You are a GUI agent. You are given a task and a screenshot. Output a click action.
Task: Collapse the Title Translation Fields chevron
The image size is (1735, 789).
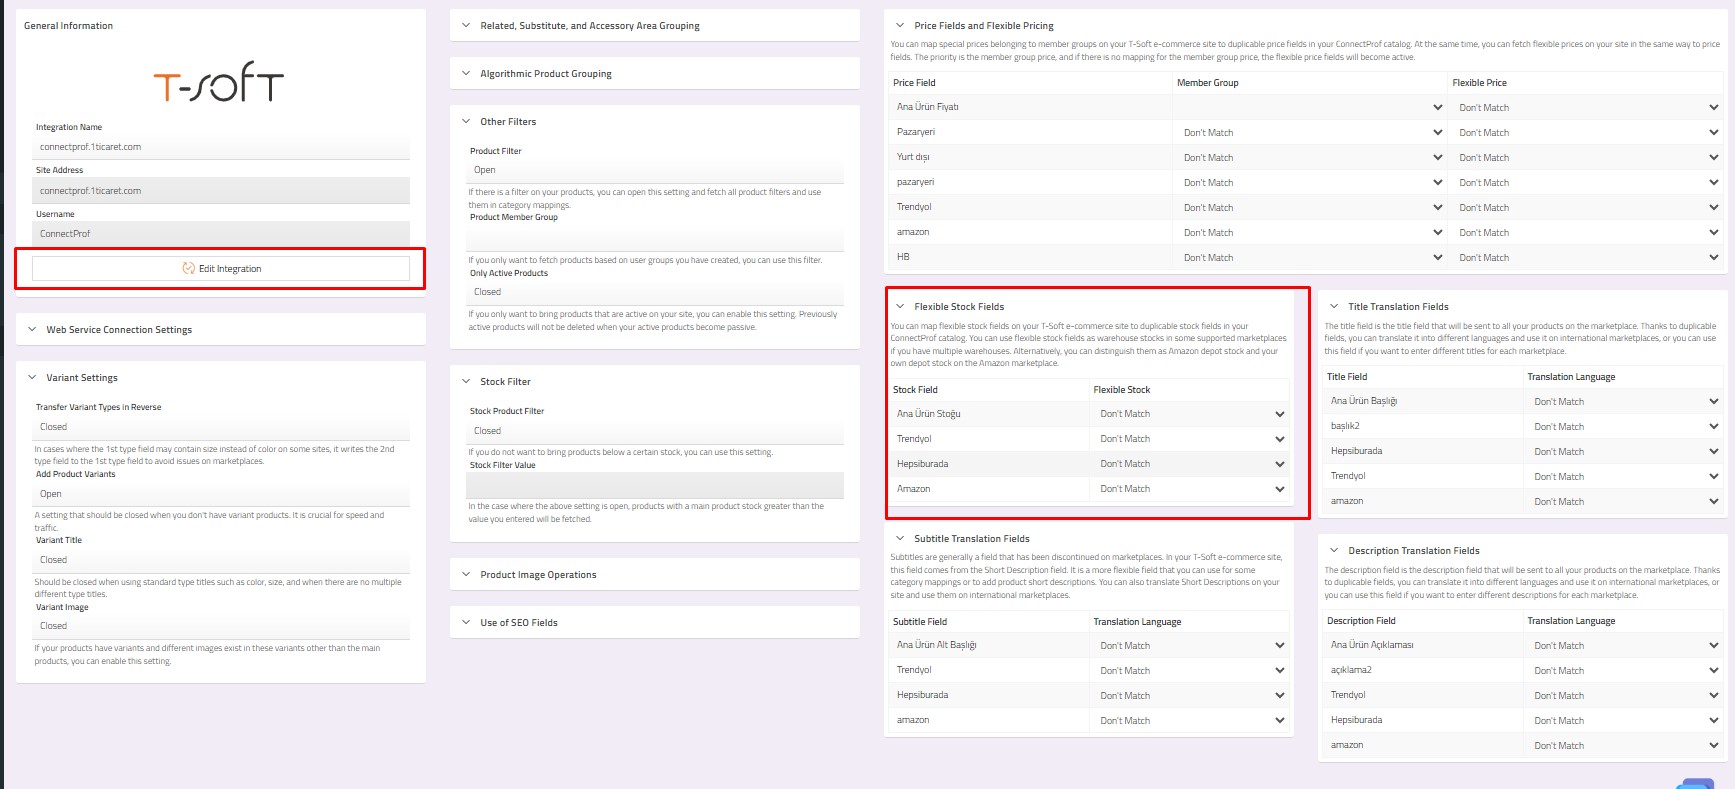1334,307
